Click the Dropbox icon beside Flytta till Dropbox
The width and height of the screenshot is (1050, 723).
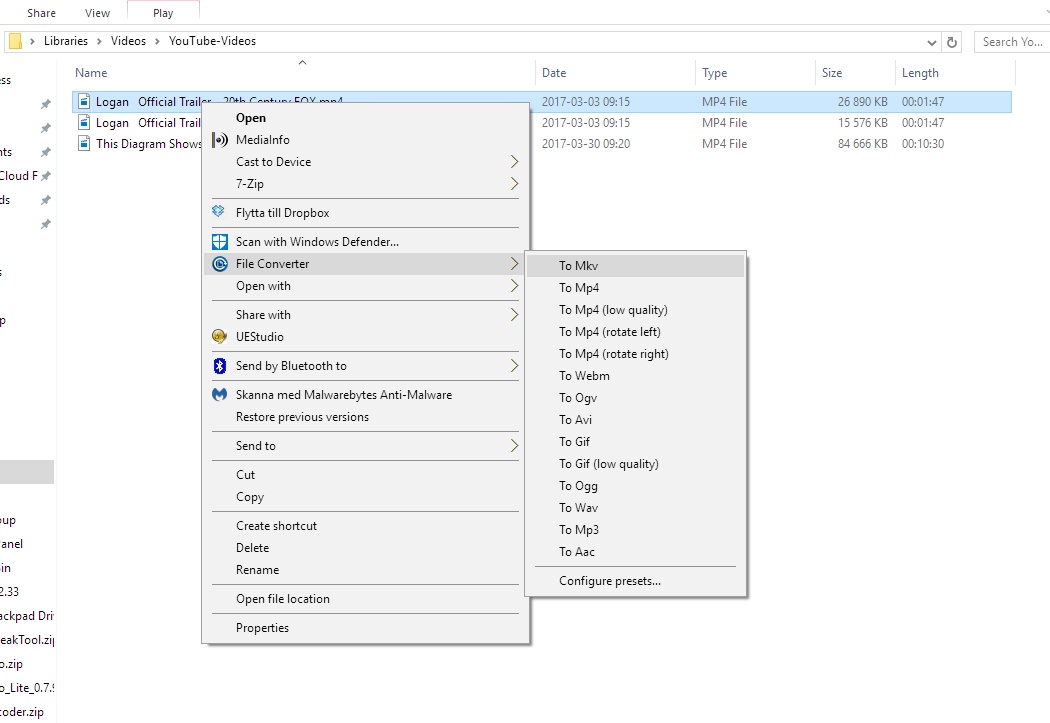pos(218,212)
